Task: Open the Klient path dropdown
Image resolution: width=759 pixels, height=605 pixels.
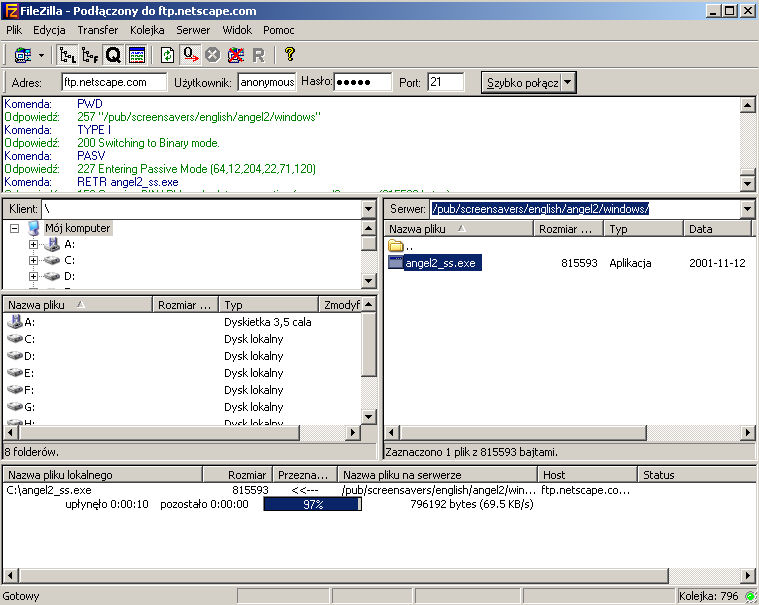Action: (368, 209)
